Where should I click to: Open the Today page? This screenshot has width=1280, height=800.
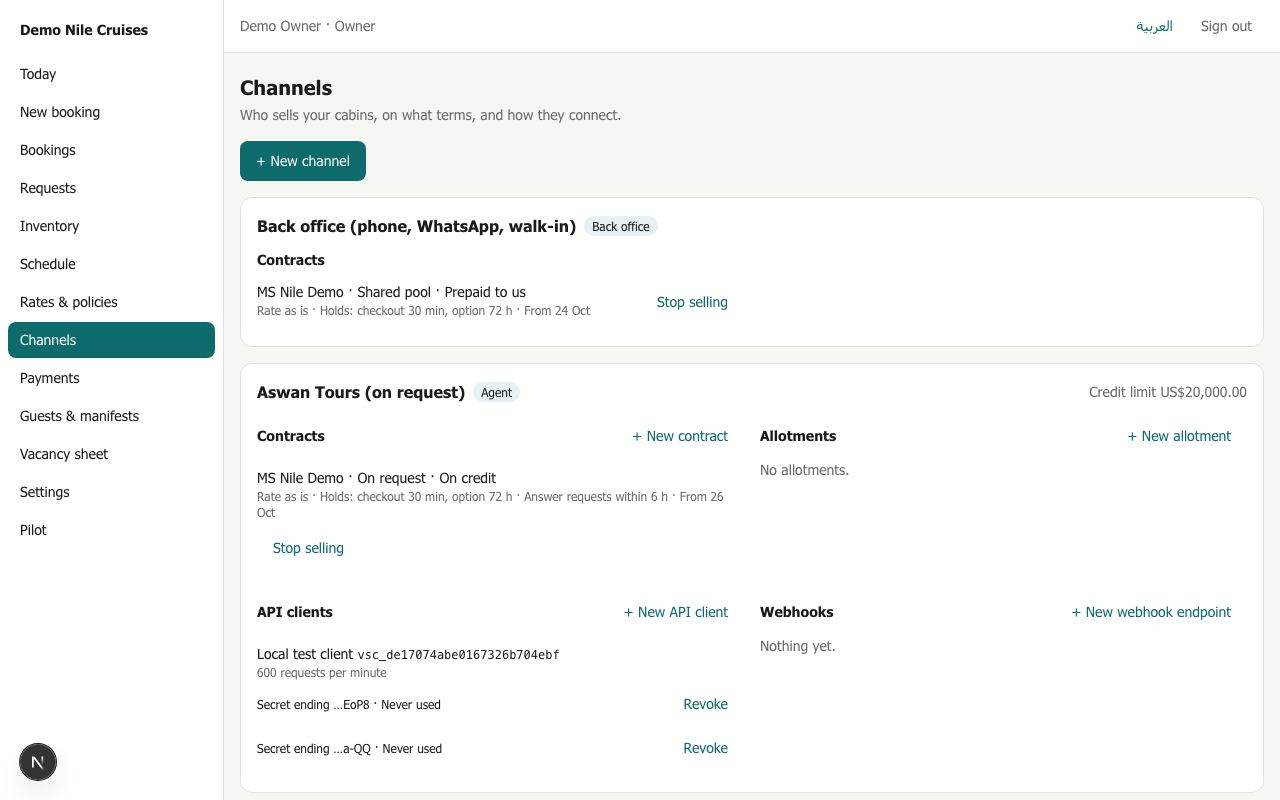[111, 74]
